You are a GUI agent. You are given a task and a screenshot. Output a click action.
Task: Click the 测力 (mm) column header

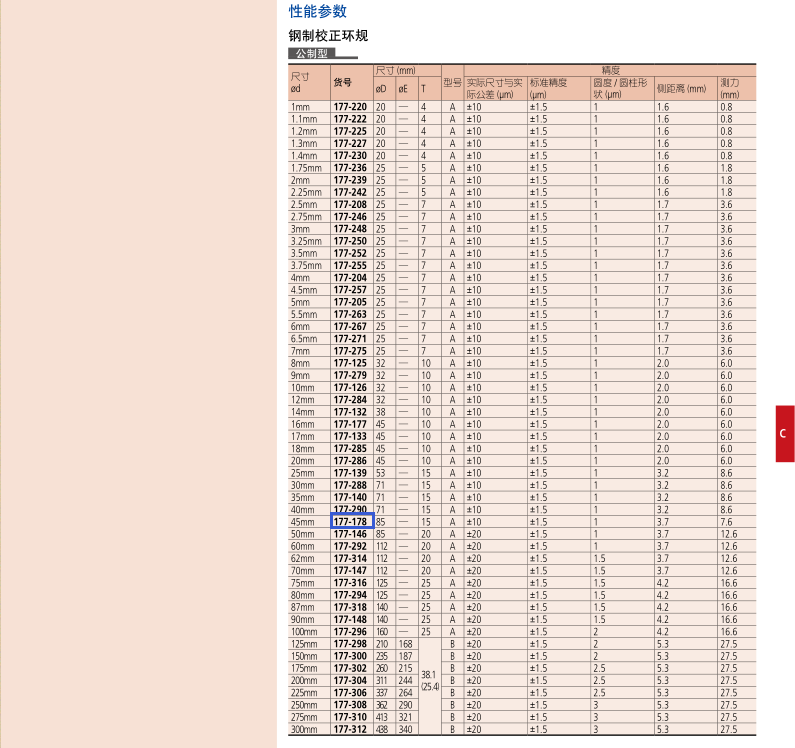tap(730, 88)
